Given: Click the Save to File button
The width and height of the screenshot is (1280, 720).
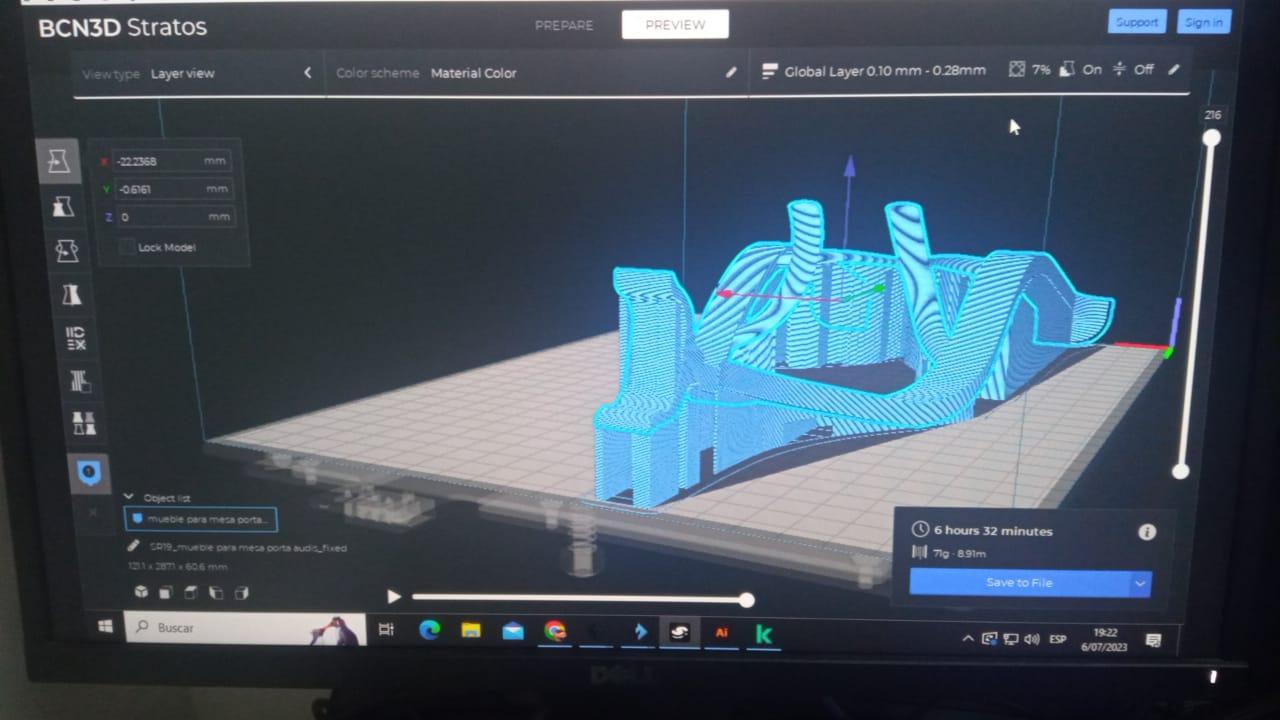Looking at the screenshot, I should point(1019,583).
